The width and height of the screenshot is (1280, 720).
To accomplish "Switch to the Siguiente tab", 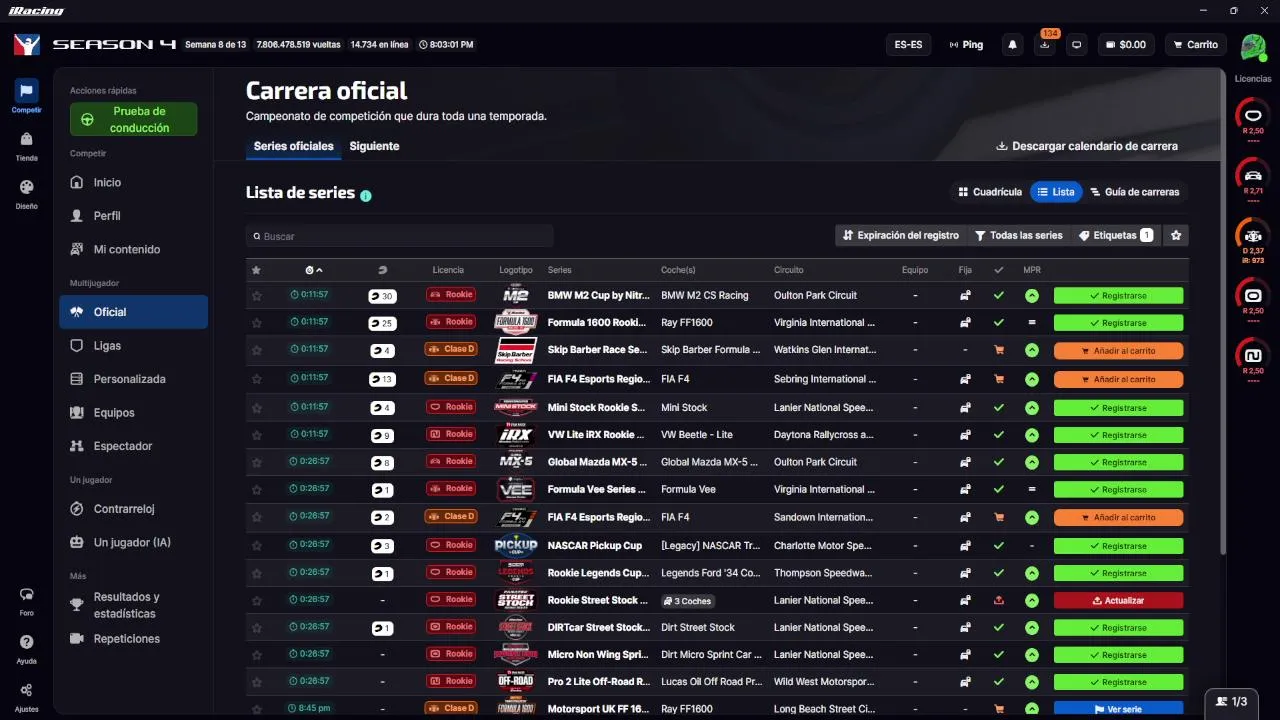I will pos(374,146).
